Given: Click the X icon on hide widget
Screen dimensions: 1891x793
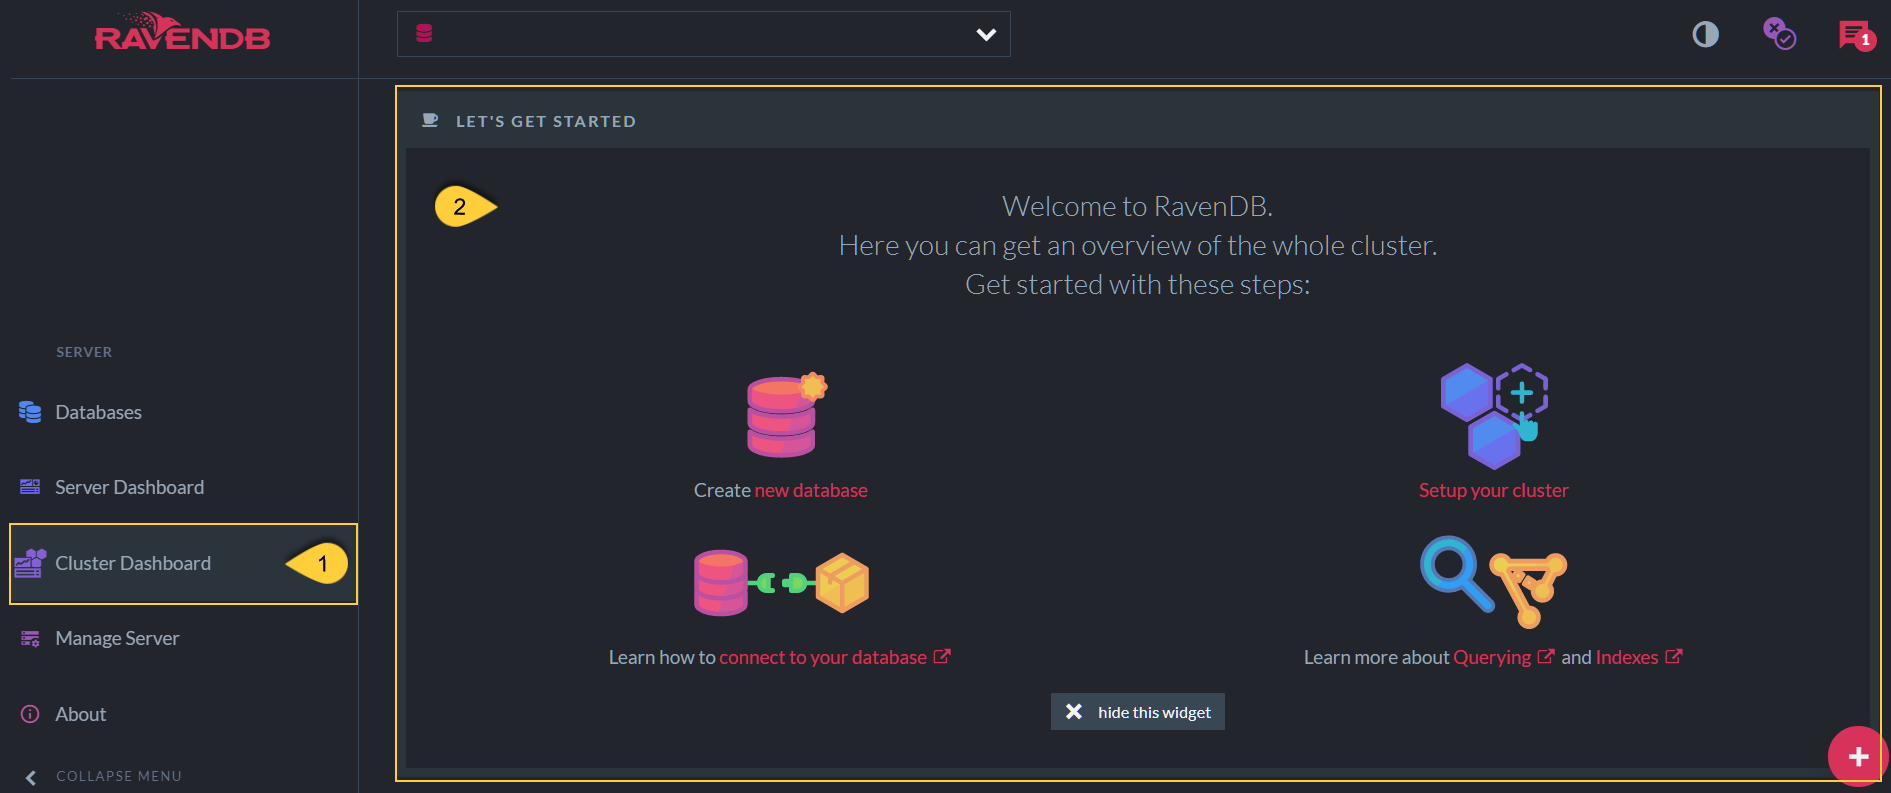Looking at the screenshot, I should pyautogui.click(x=1074, y=712).
